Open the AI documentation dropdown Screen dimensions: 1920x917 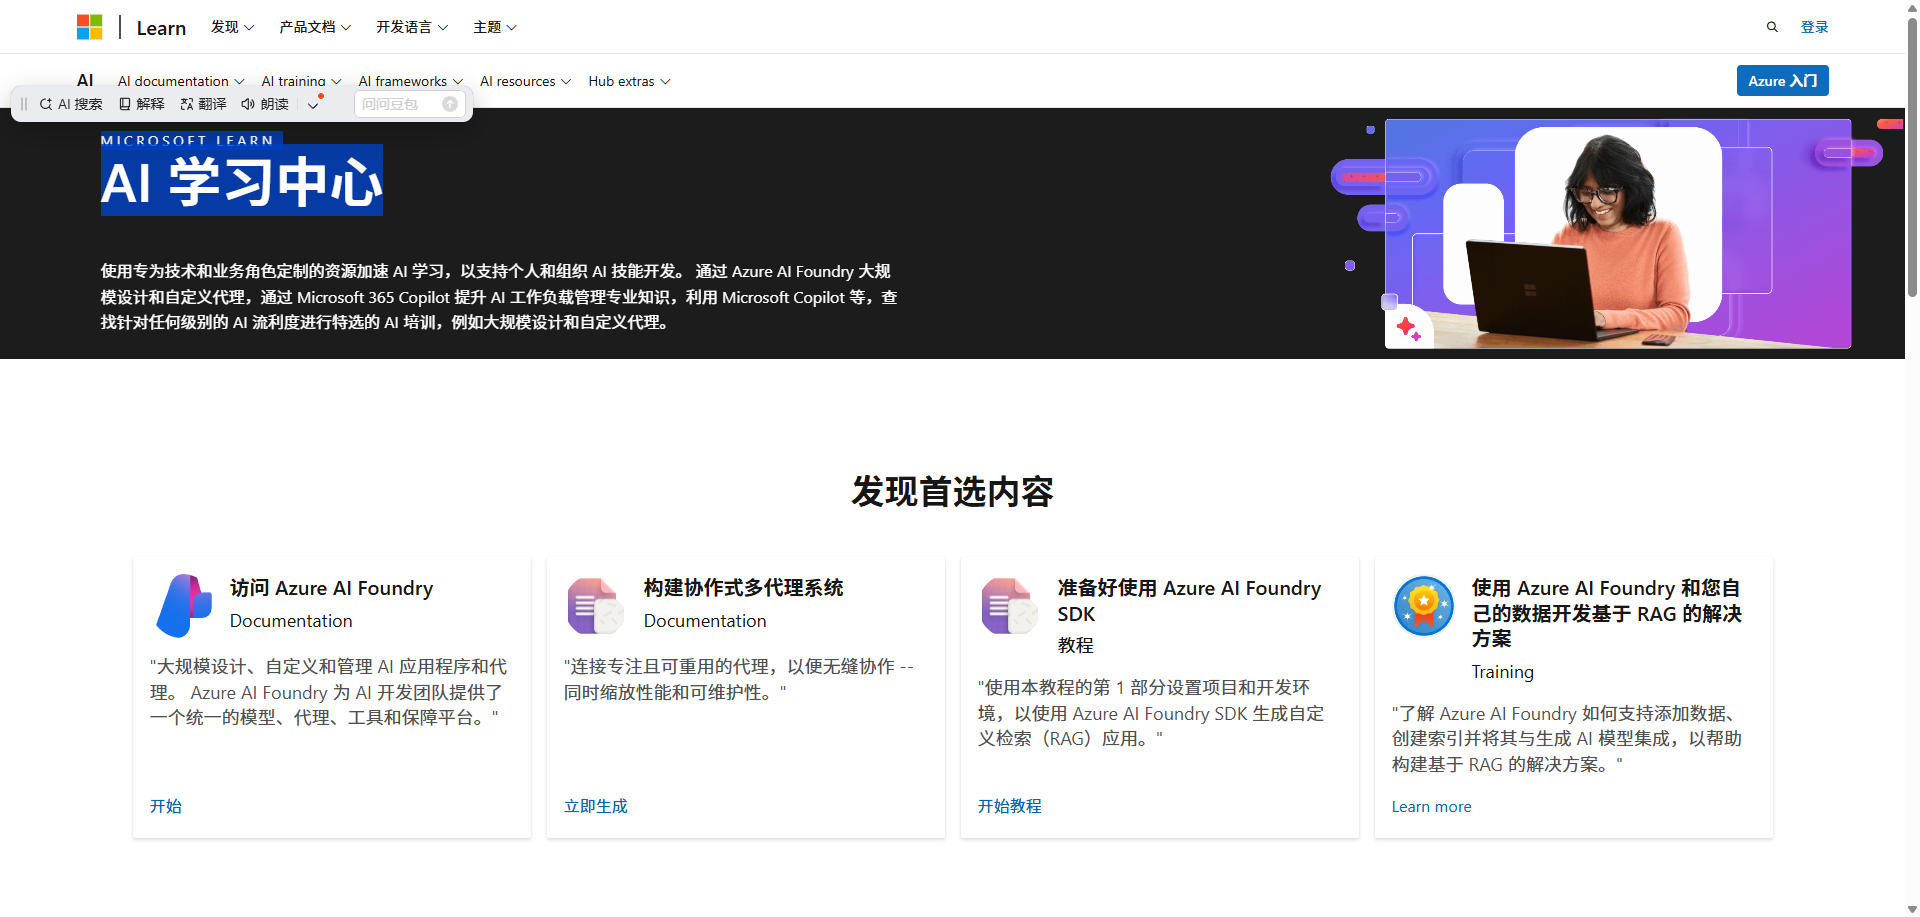pos(181,81)
